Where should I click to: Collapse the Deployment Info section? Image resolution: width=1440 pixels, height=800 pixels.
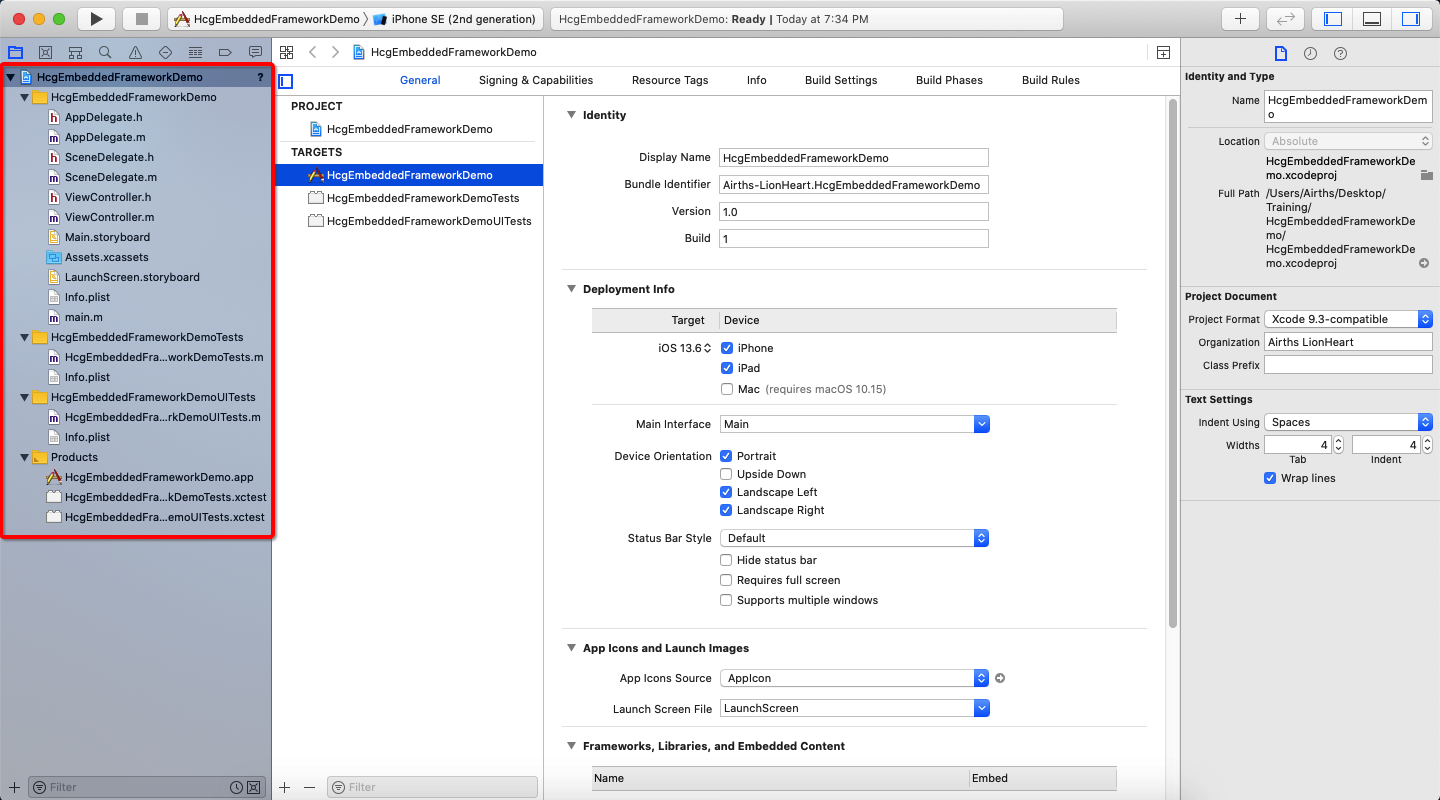571,289
